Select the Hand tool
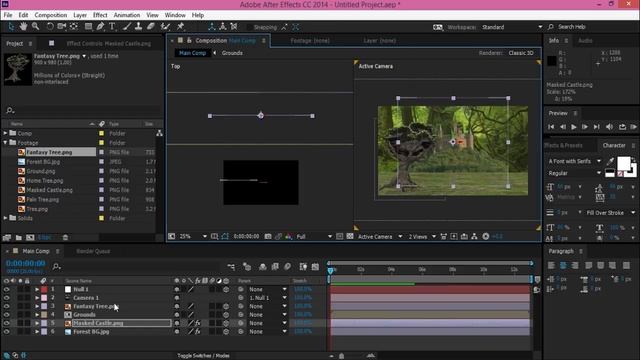The width and height of the screenshot is (640, 360). pyautogui.click(x=23, y=27)
